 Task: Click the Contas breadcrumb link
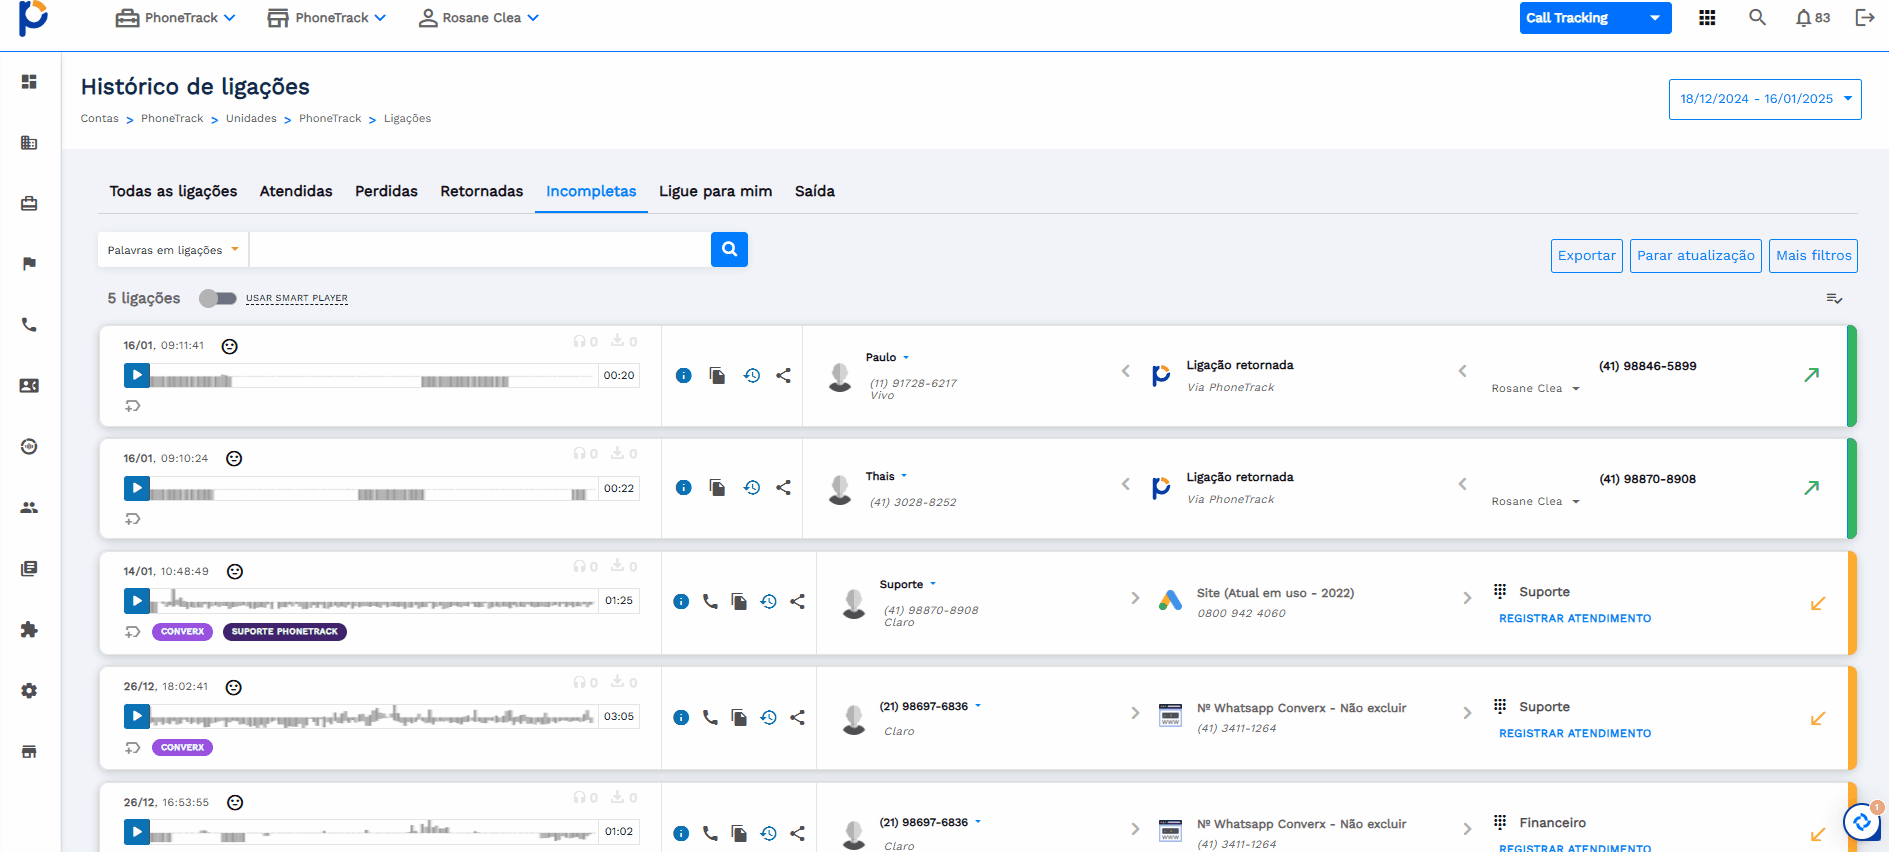[x=99, y=118]
